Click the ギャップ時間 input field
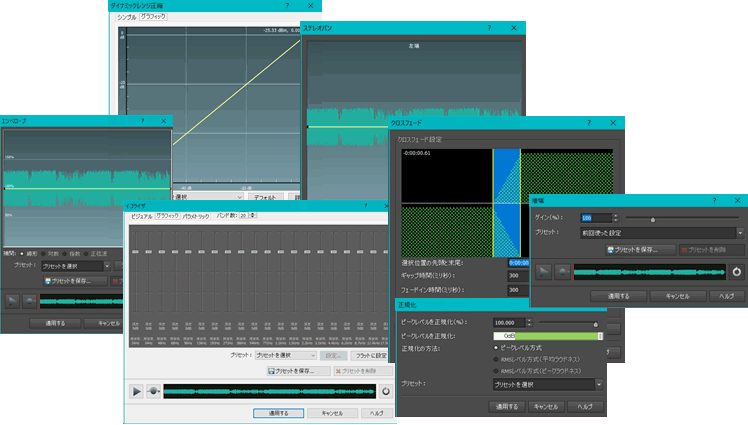 518,275
